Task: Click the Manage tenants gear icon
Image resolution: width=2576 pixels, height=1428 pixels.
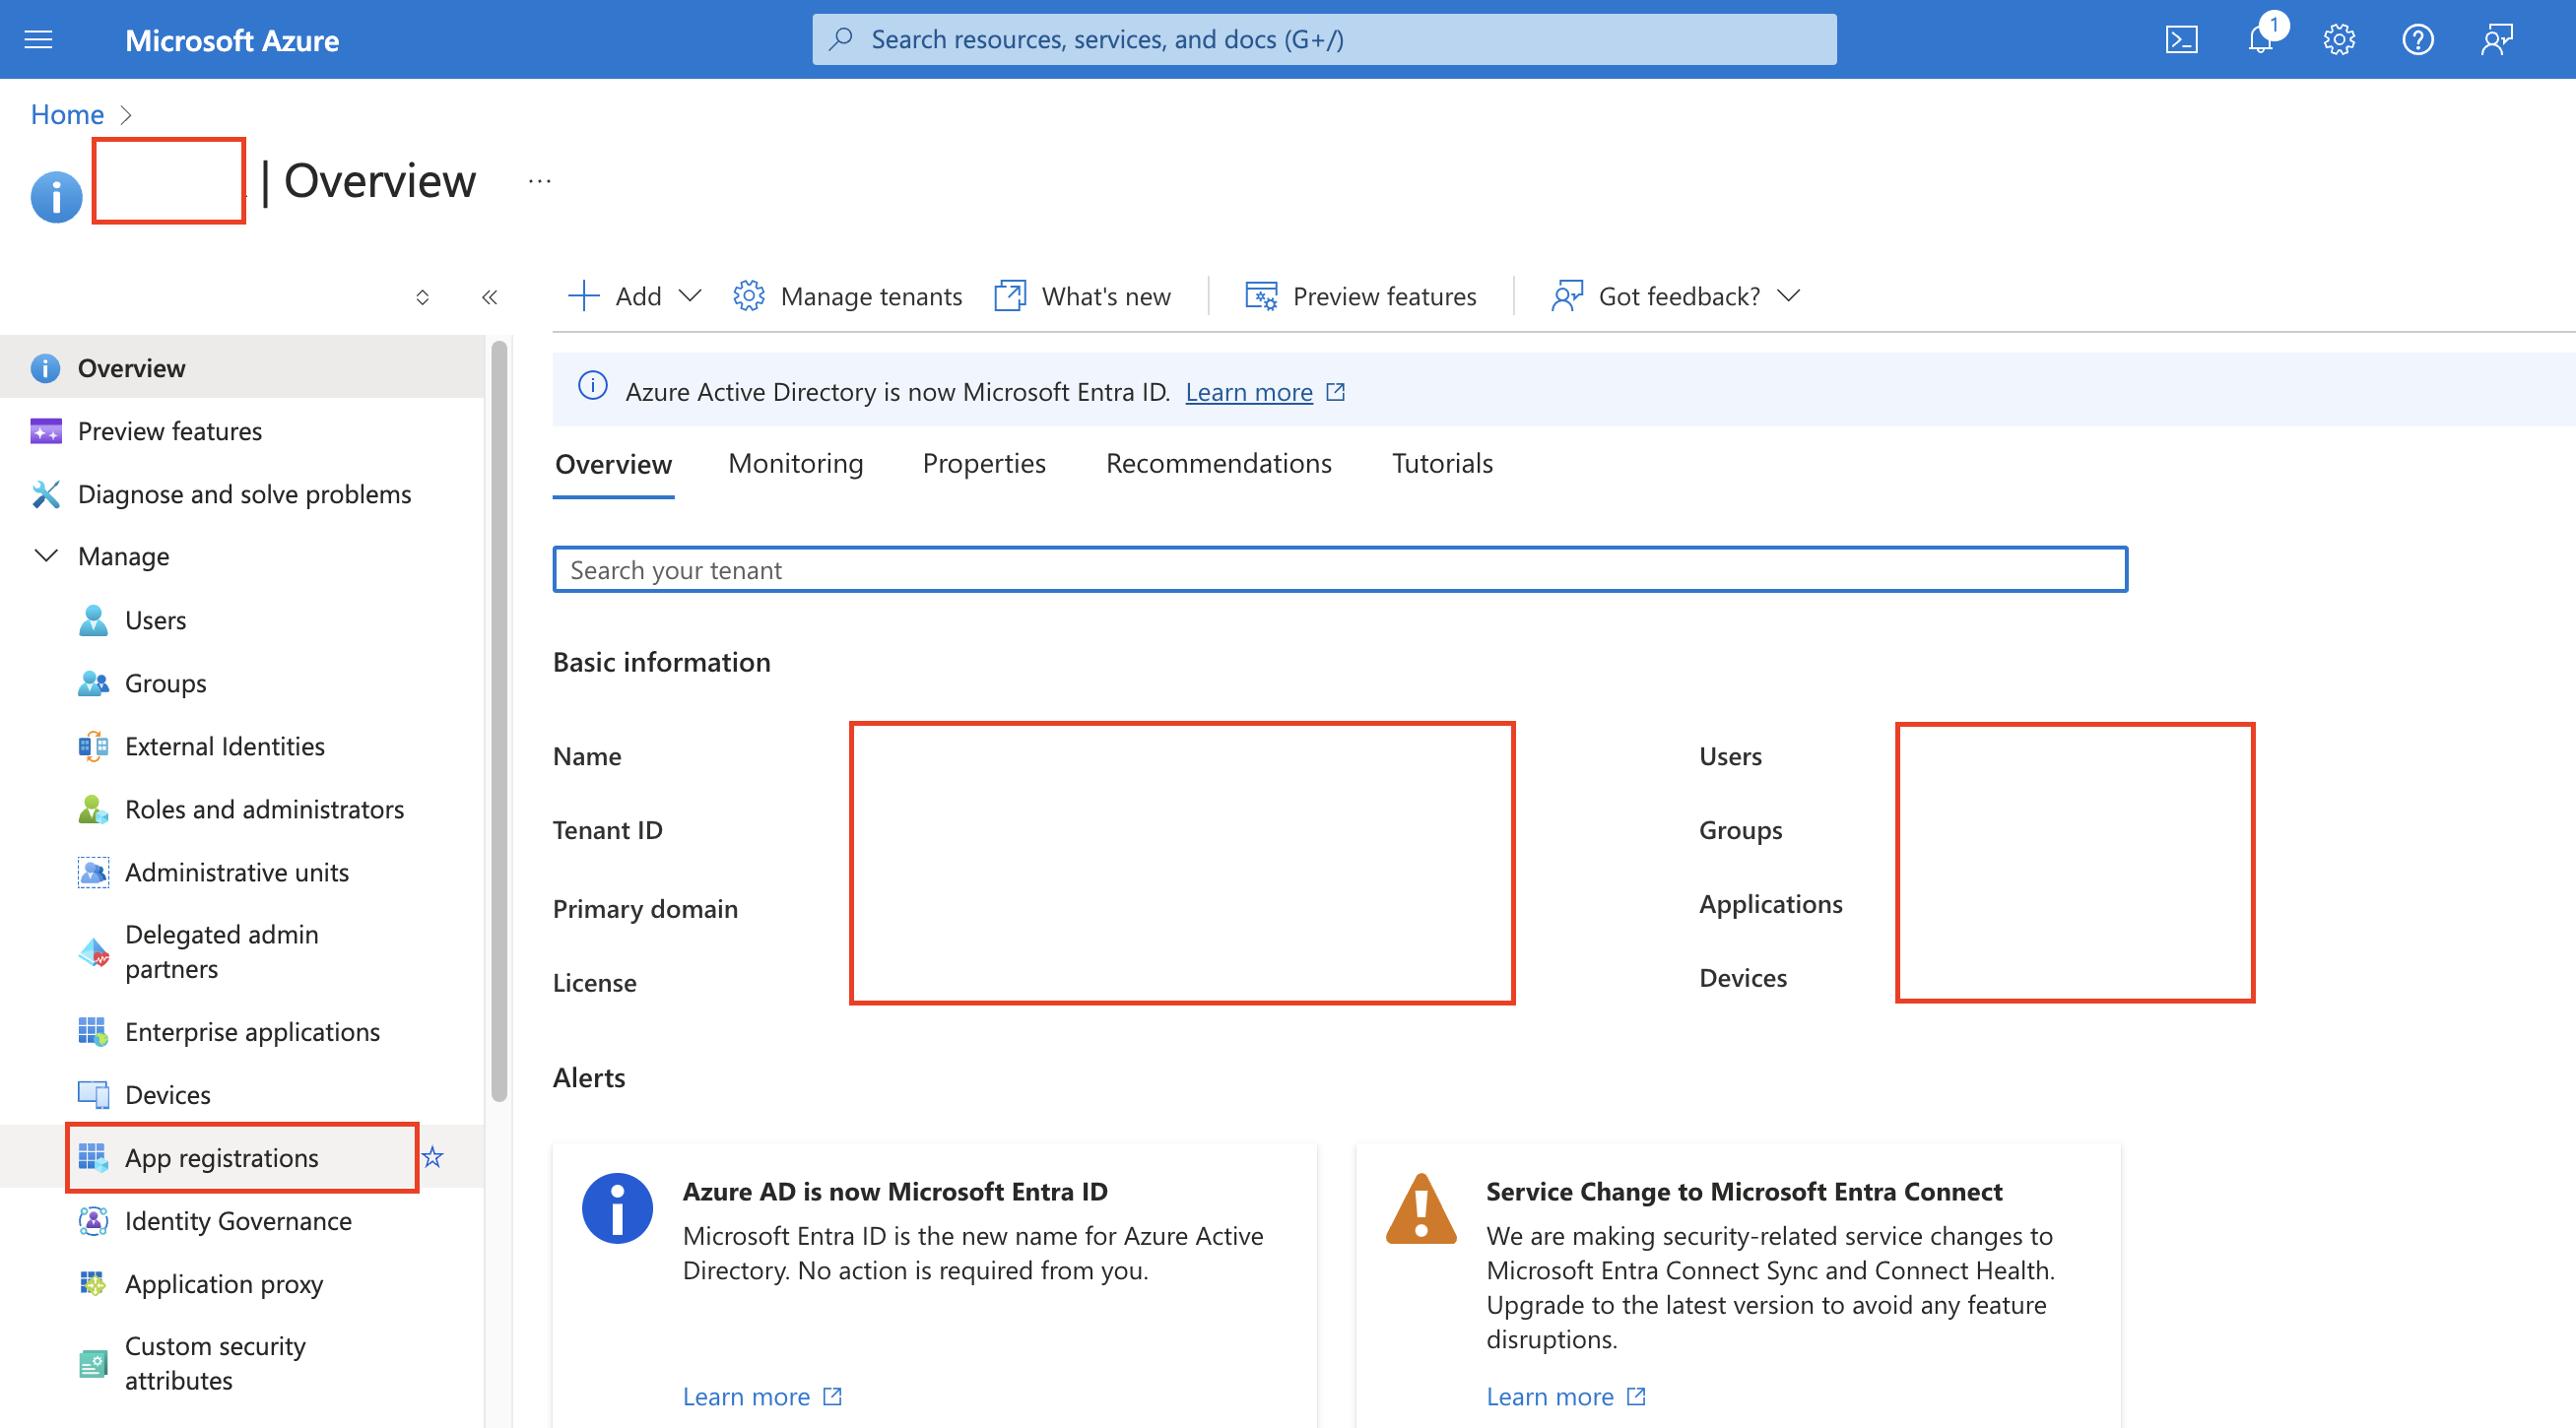Action: [x=749, y=296]
